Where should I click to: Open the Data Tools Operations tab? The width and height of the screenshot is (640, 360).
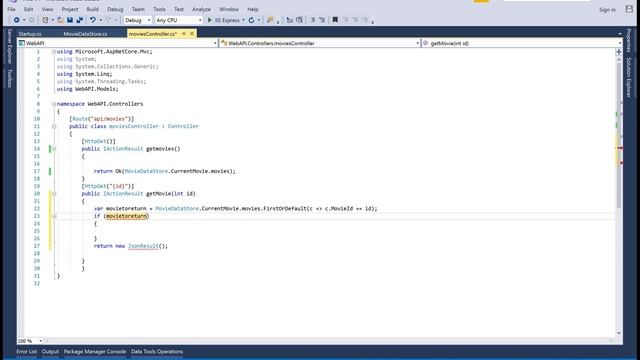tap(157, 351)
